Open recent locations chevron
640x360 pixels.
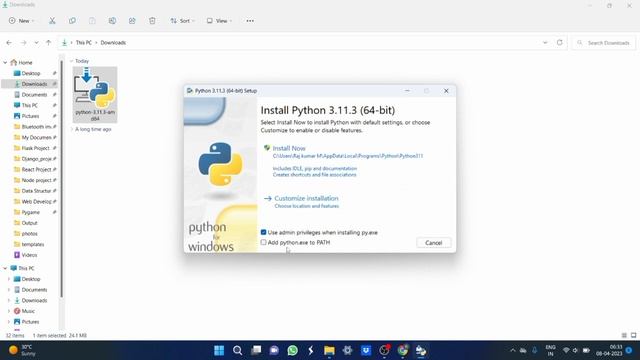[x=36, y=42]
